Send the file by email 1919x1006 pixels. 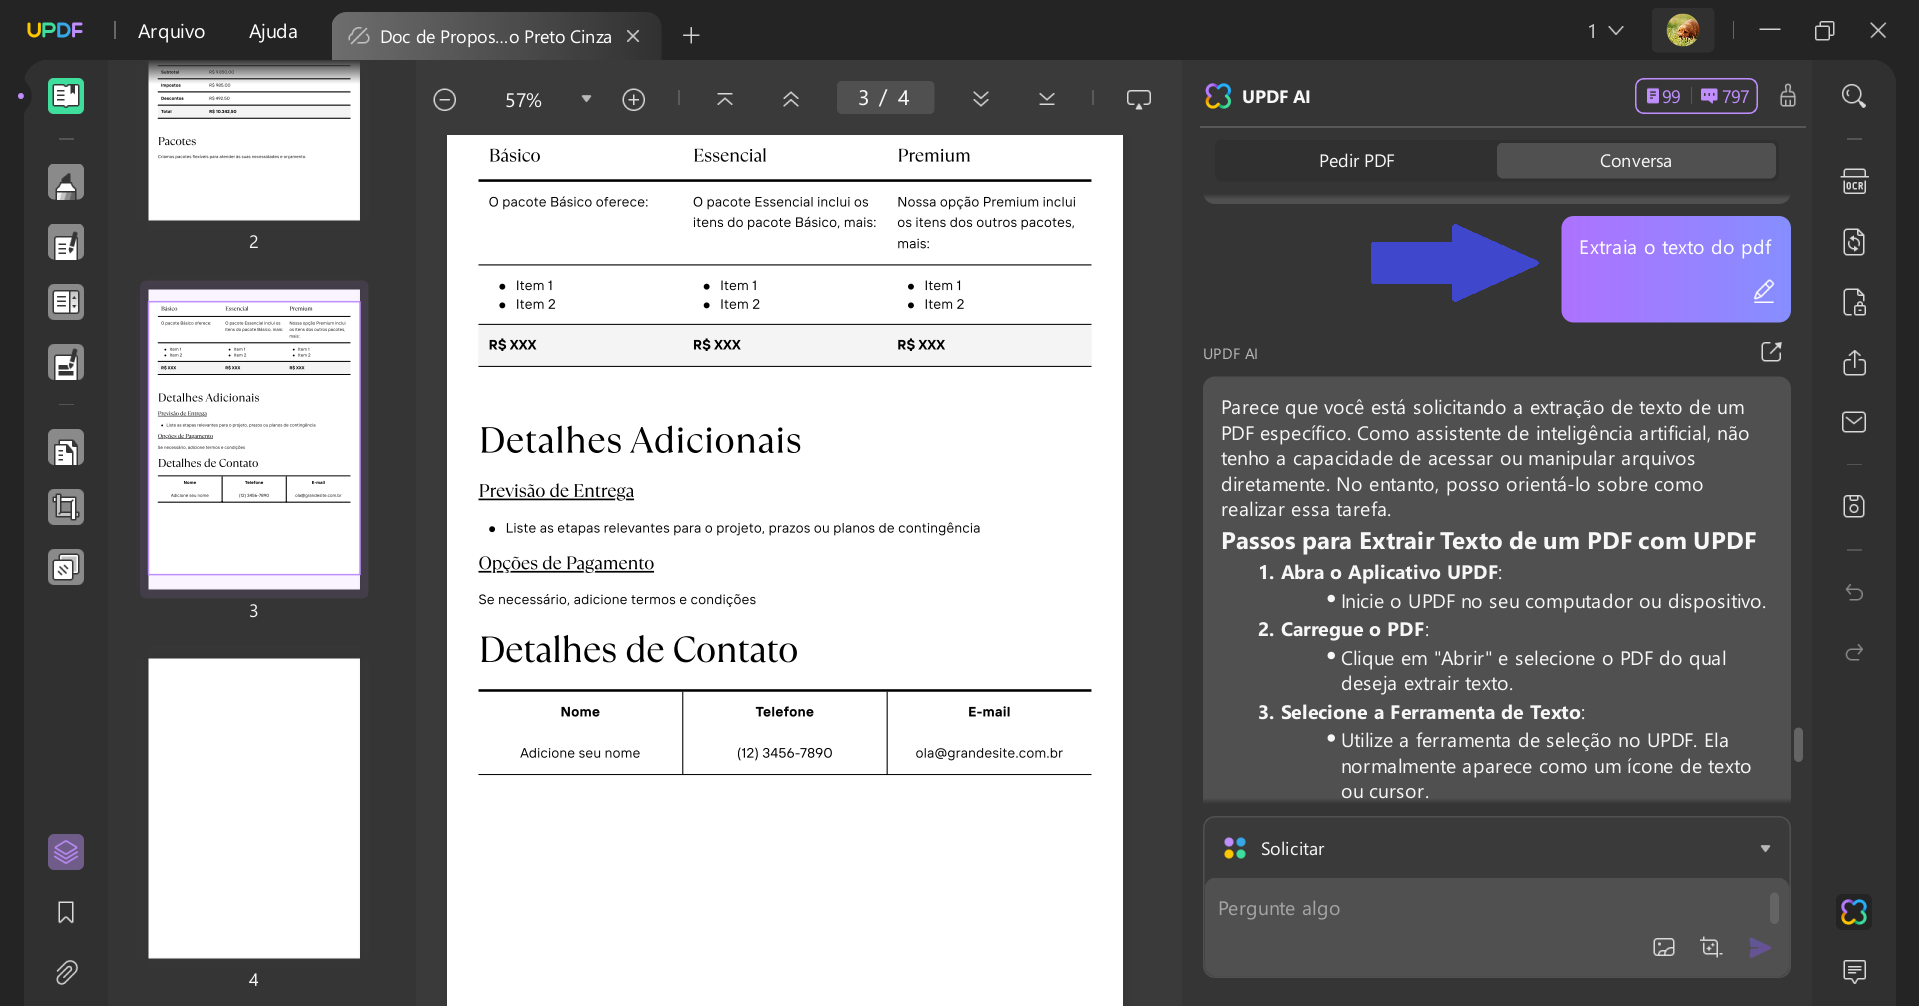1854,422
